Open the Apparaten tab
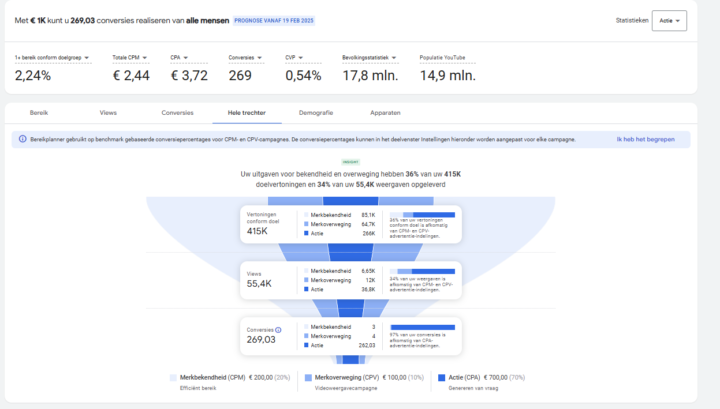 tap(385, 113)
